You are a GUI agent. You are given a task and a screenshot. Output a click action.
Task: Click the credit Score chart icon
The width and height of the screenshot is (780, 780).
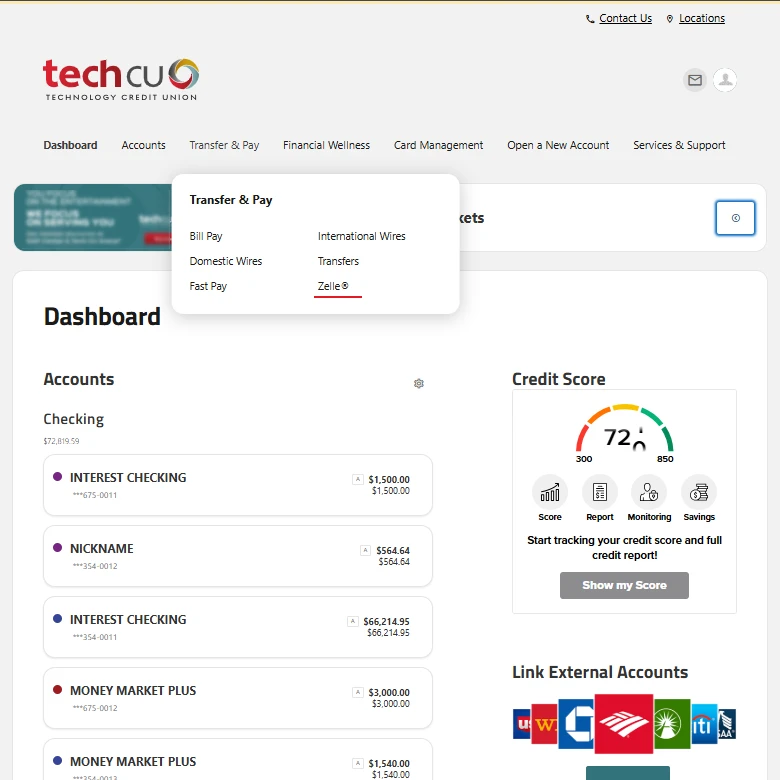click(550, 492)
